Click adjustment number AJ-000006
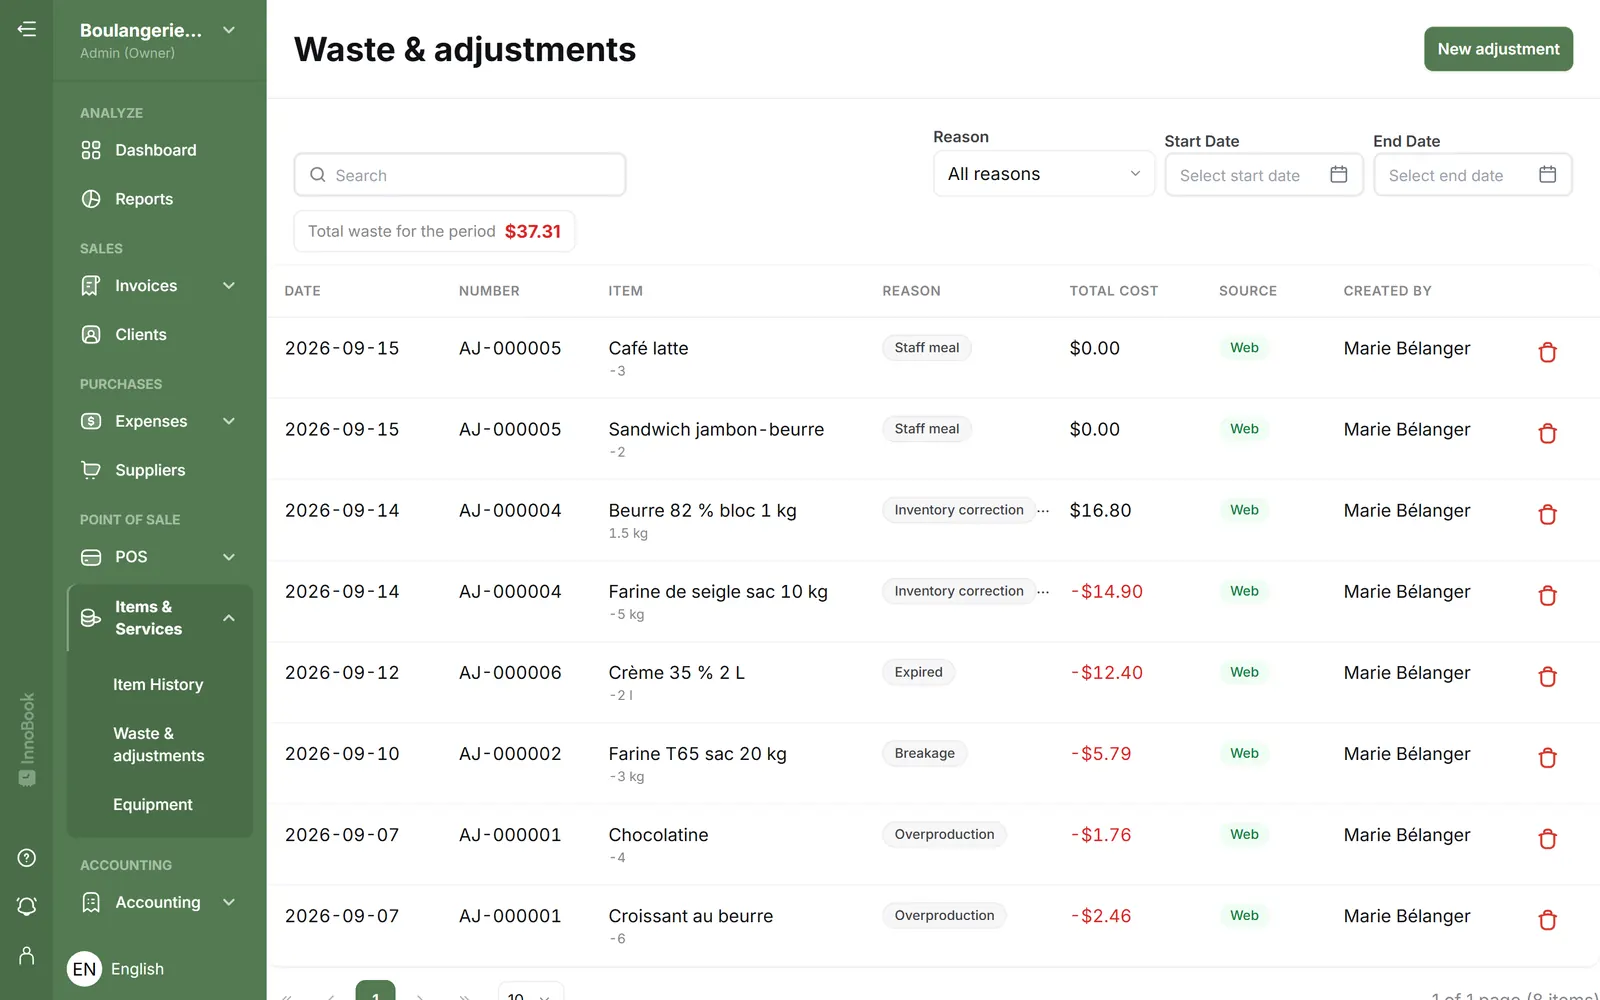 point(510,673)
